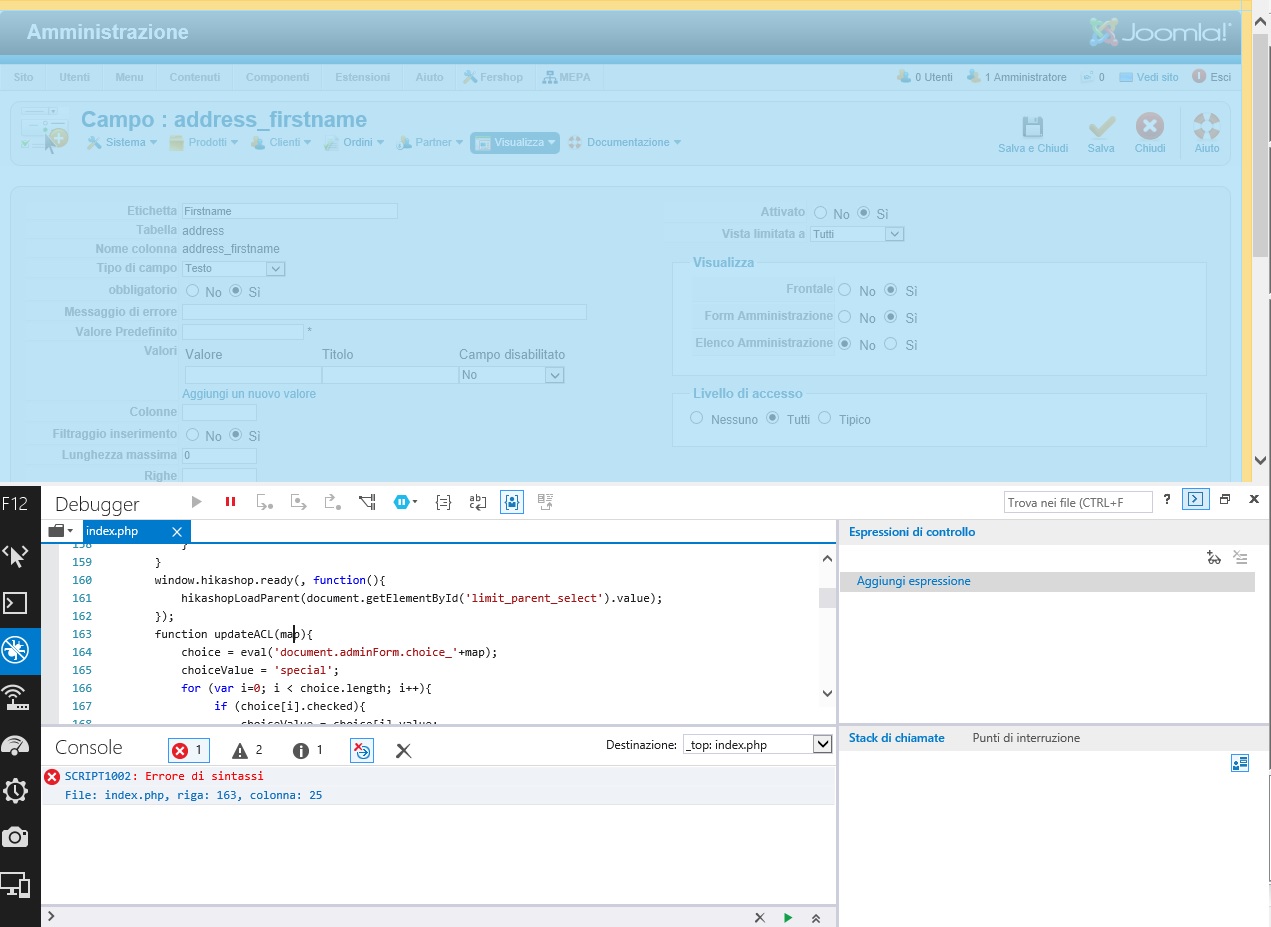Click the red Break/pause button in the debugger
This screenshot has width=1271, height=927.
click(x=230, y=502)
